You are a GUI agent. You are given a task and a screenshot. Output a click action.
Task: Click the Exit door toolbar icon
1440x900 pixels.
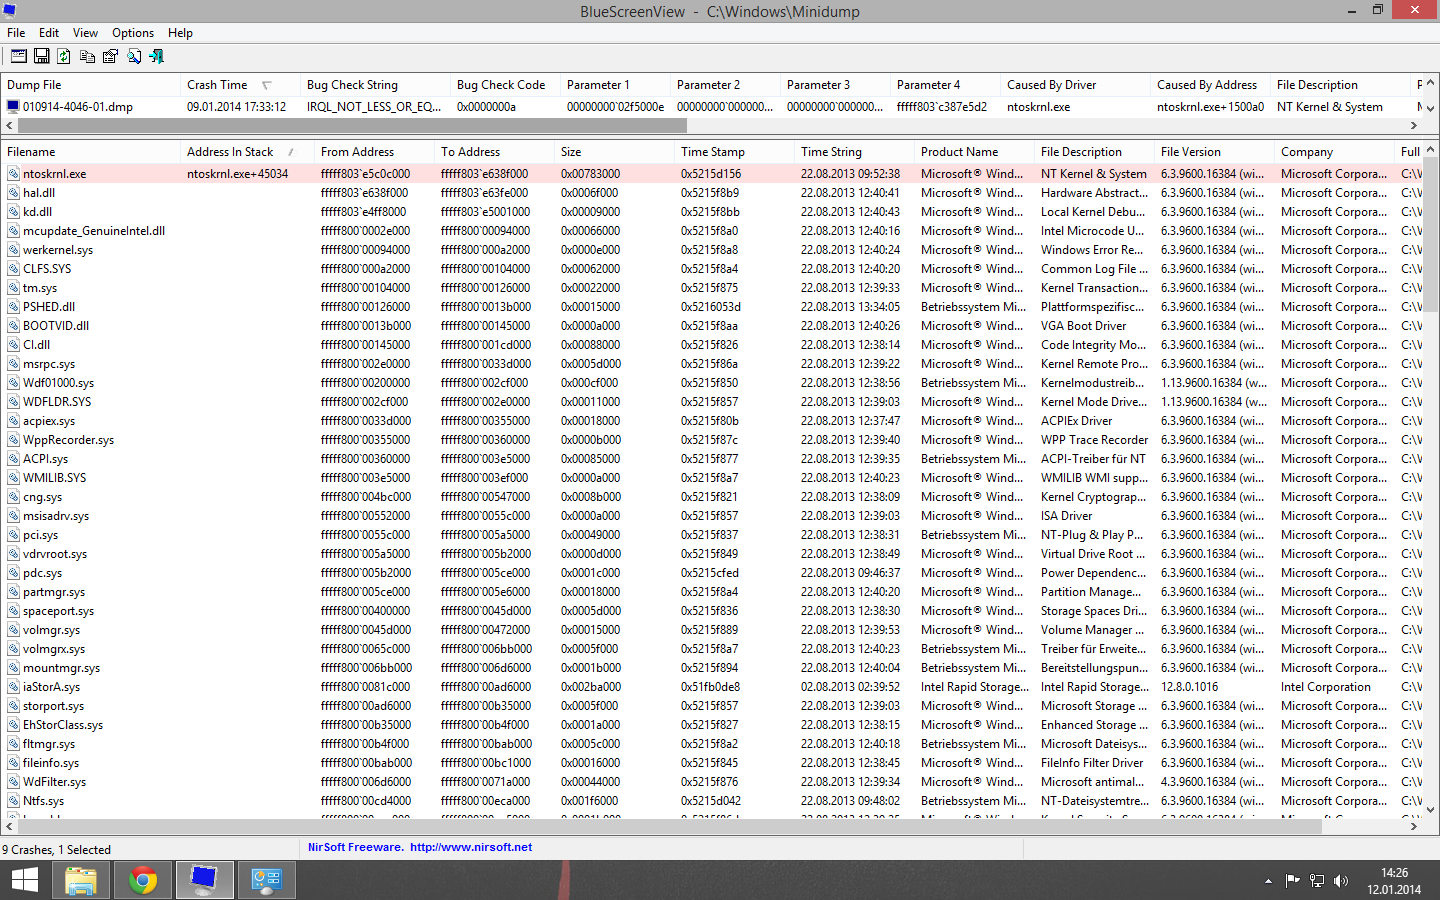(156, 56)
